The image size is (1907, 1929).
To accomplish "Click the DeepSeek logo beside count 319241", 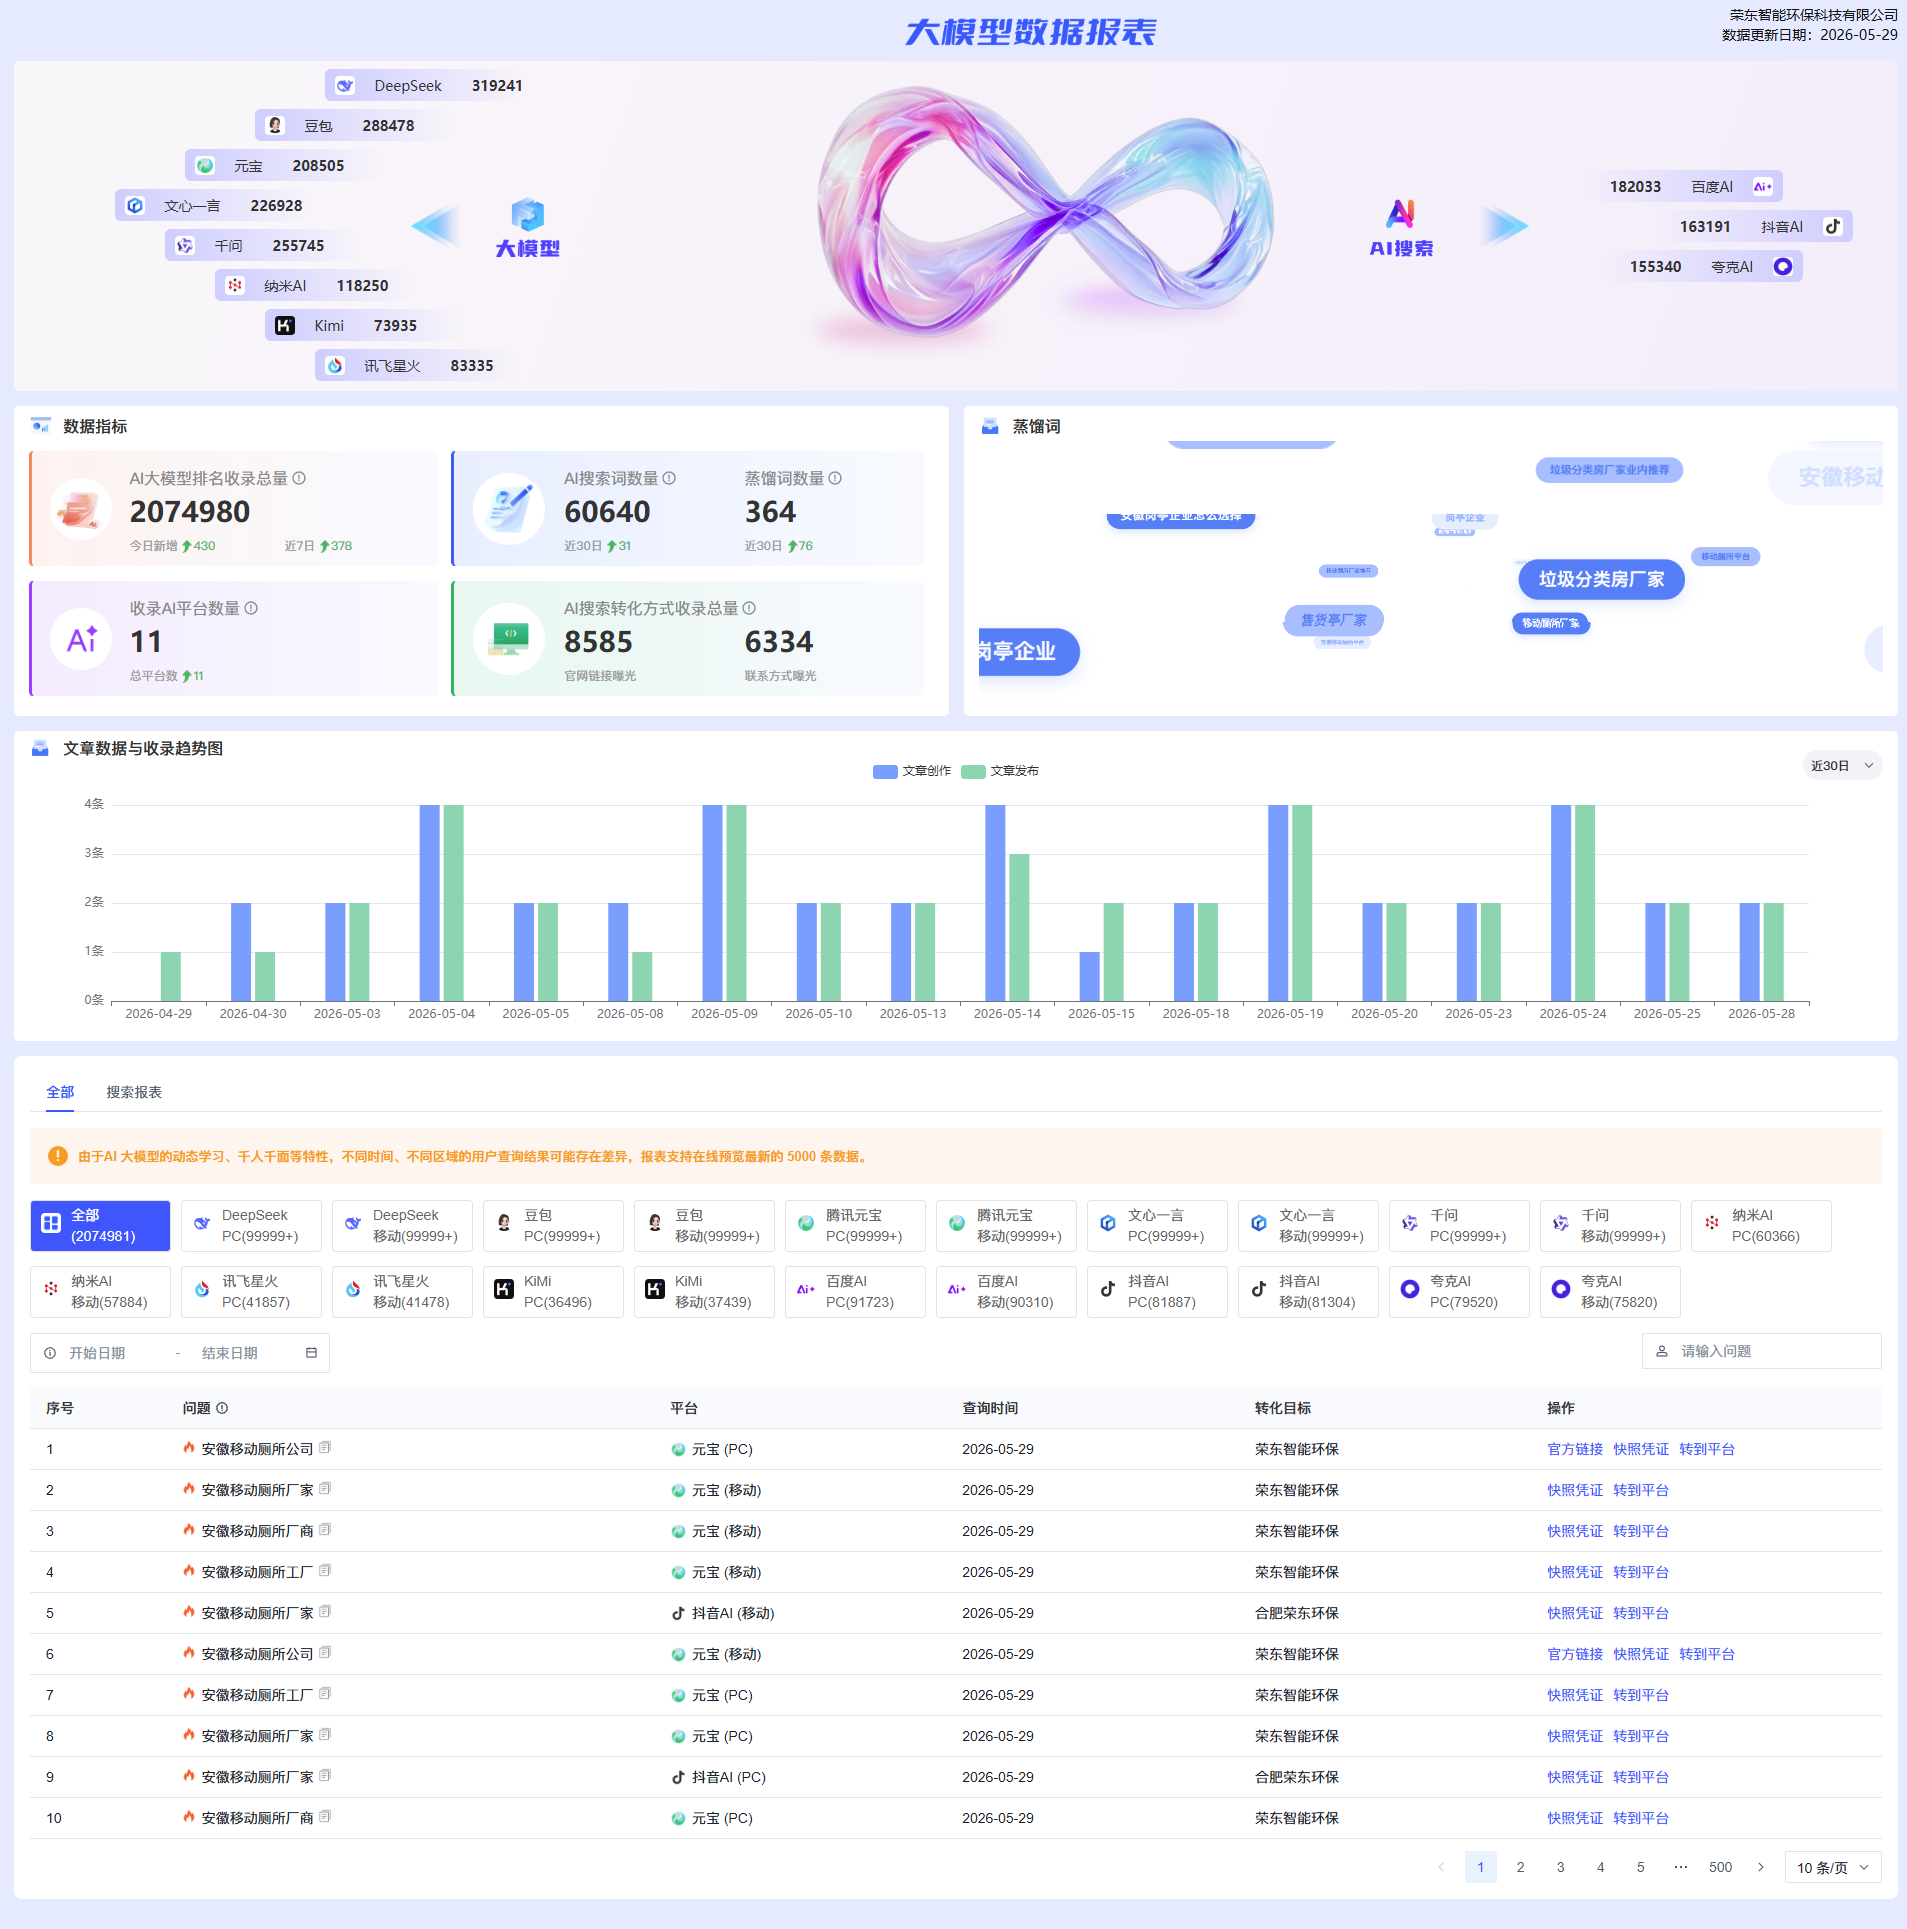I will (345, 86).
